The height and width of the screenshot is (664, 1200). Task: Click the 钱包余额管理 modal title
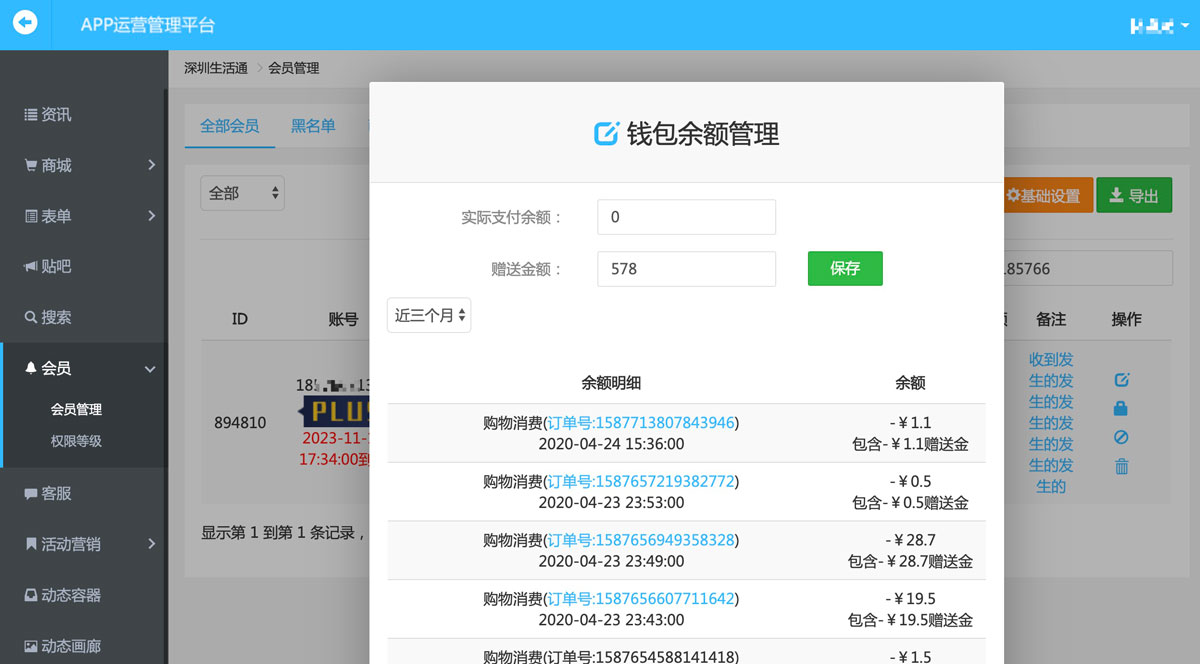(x=702, y=133)
